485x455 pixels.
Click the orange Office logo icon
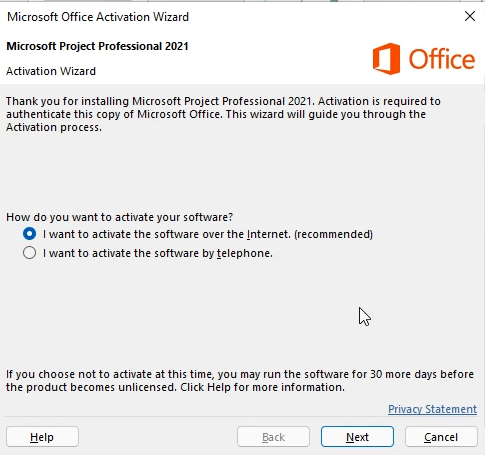(386, 59)
